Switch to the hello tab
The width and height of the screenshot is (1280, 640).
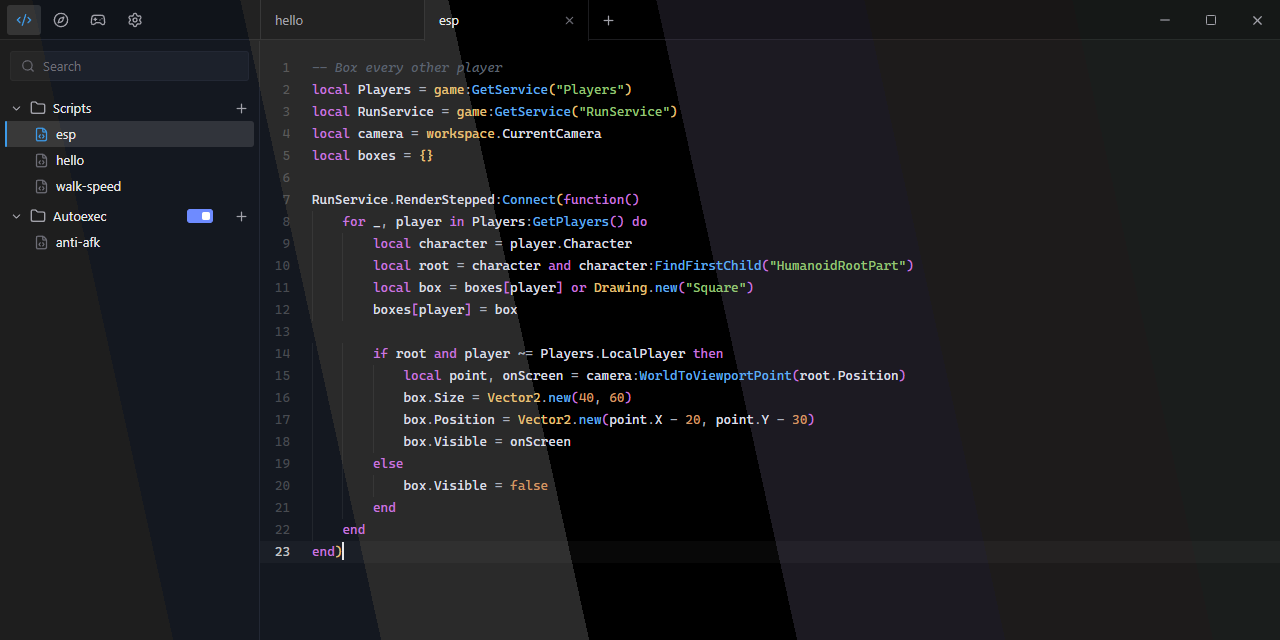(x=342, y=20)
